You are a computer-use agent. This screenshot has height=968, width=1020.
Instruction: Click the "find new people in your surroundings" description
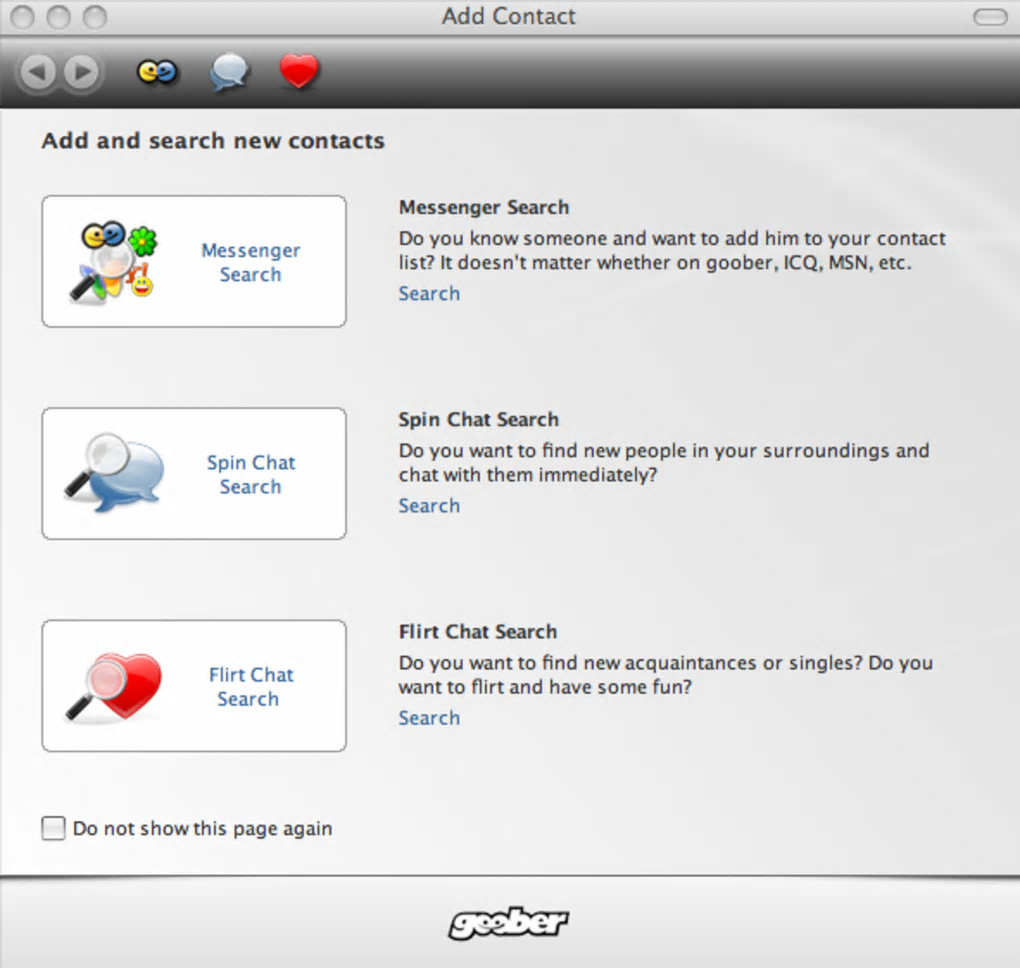tap(664, 463)
